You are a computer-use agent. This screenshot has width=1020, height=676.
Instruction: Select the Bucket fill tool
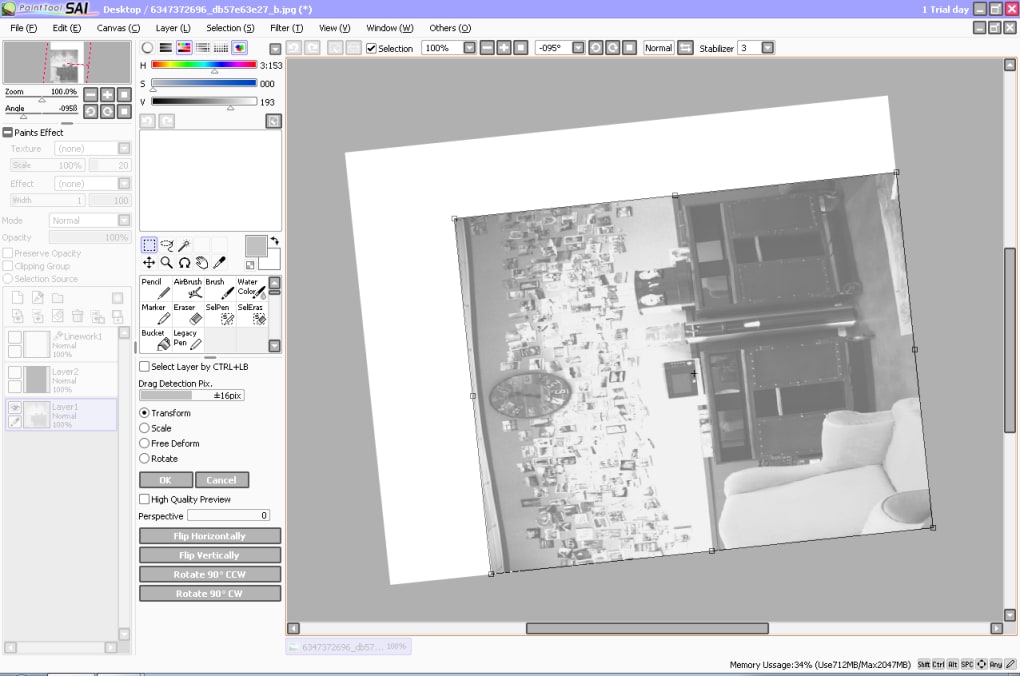(x=155, y=339)
